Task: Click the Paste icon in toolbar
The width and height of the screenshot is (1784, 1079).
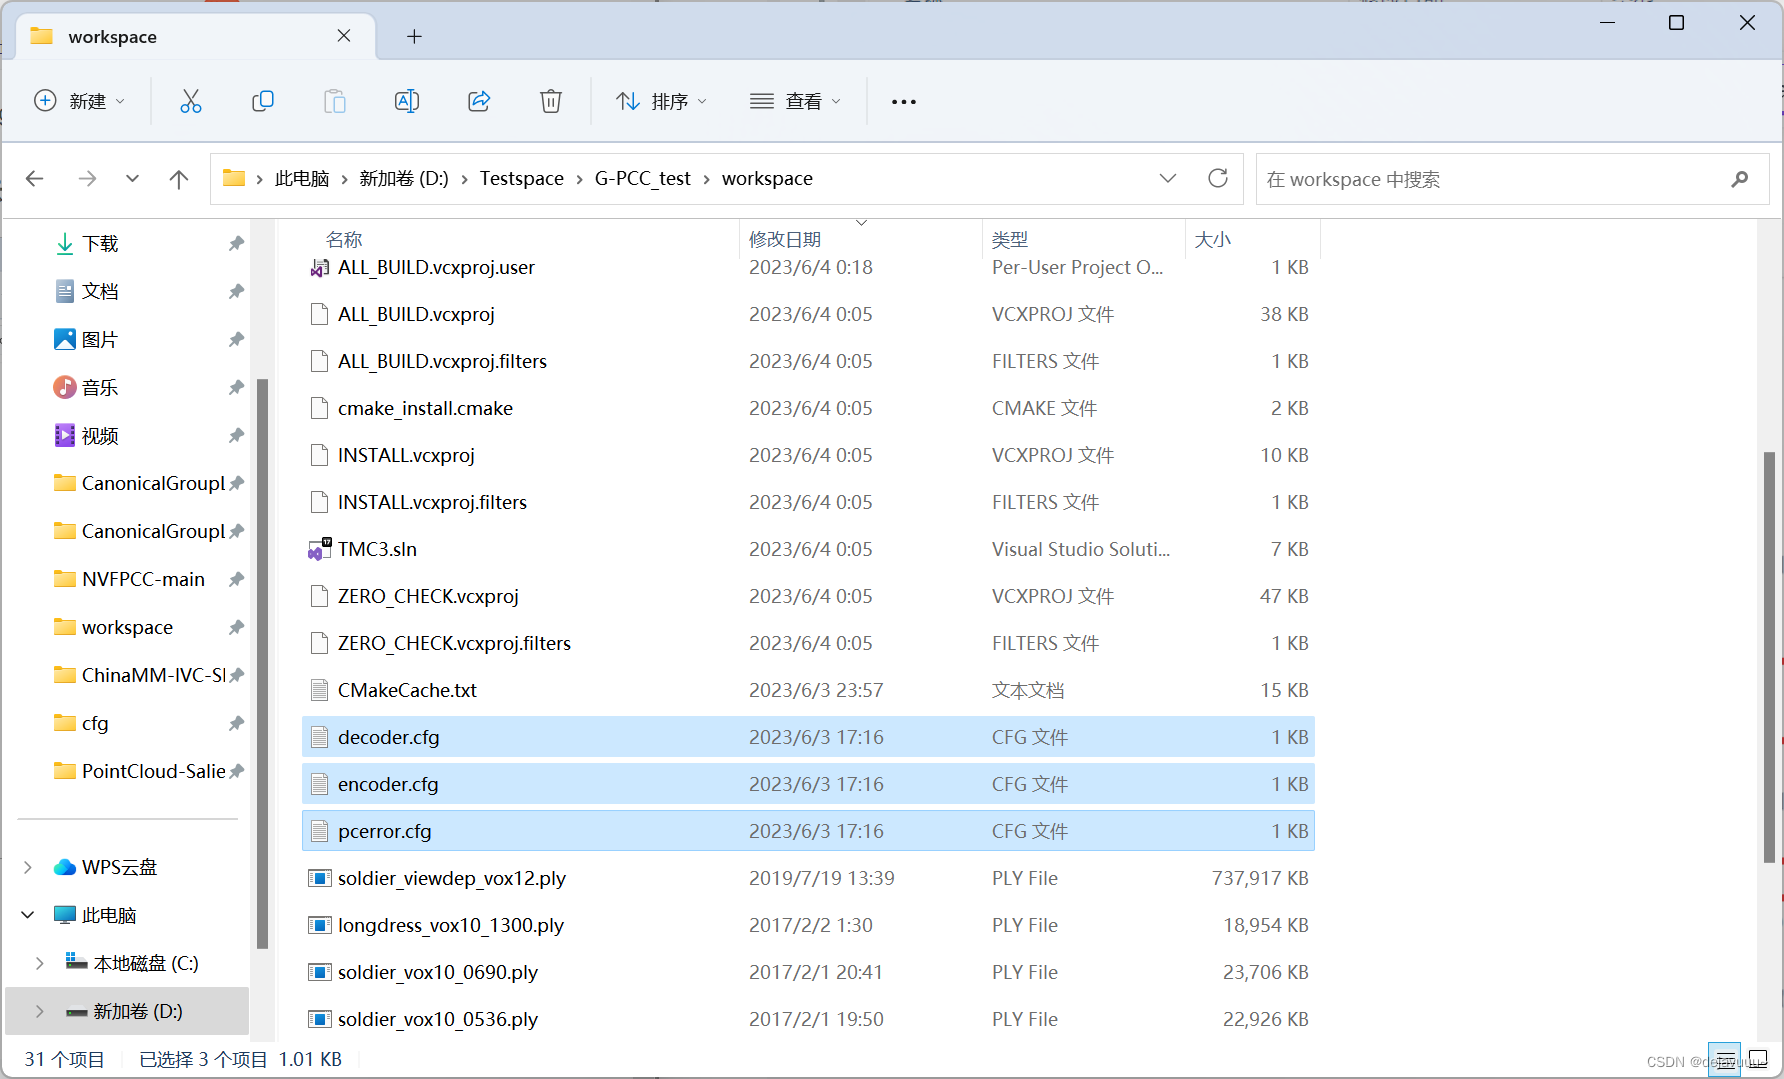Action: click(335, 101)
